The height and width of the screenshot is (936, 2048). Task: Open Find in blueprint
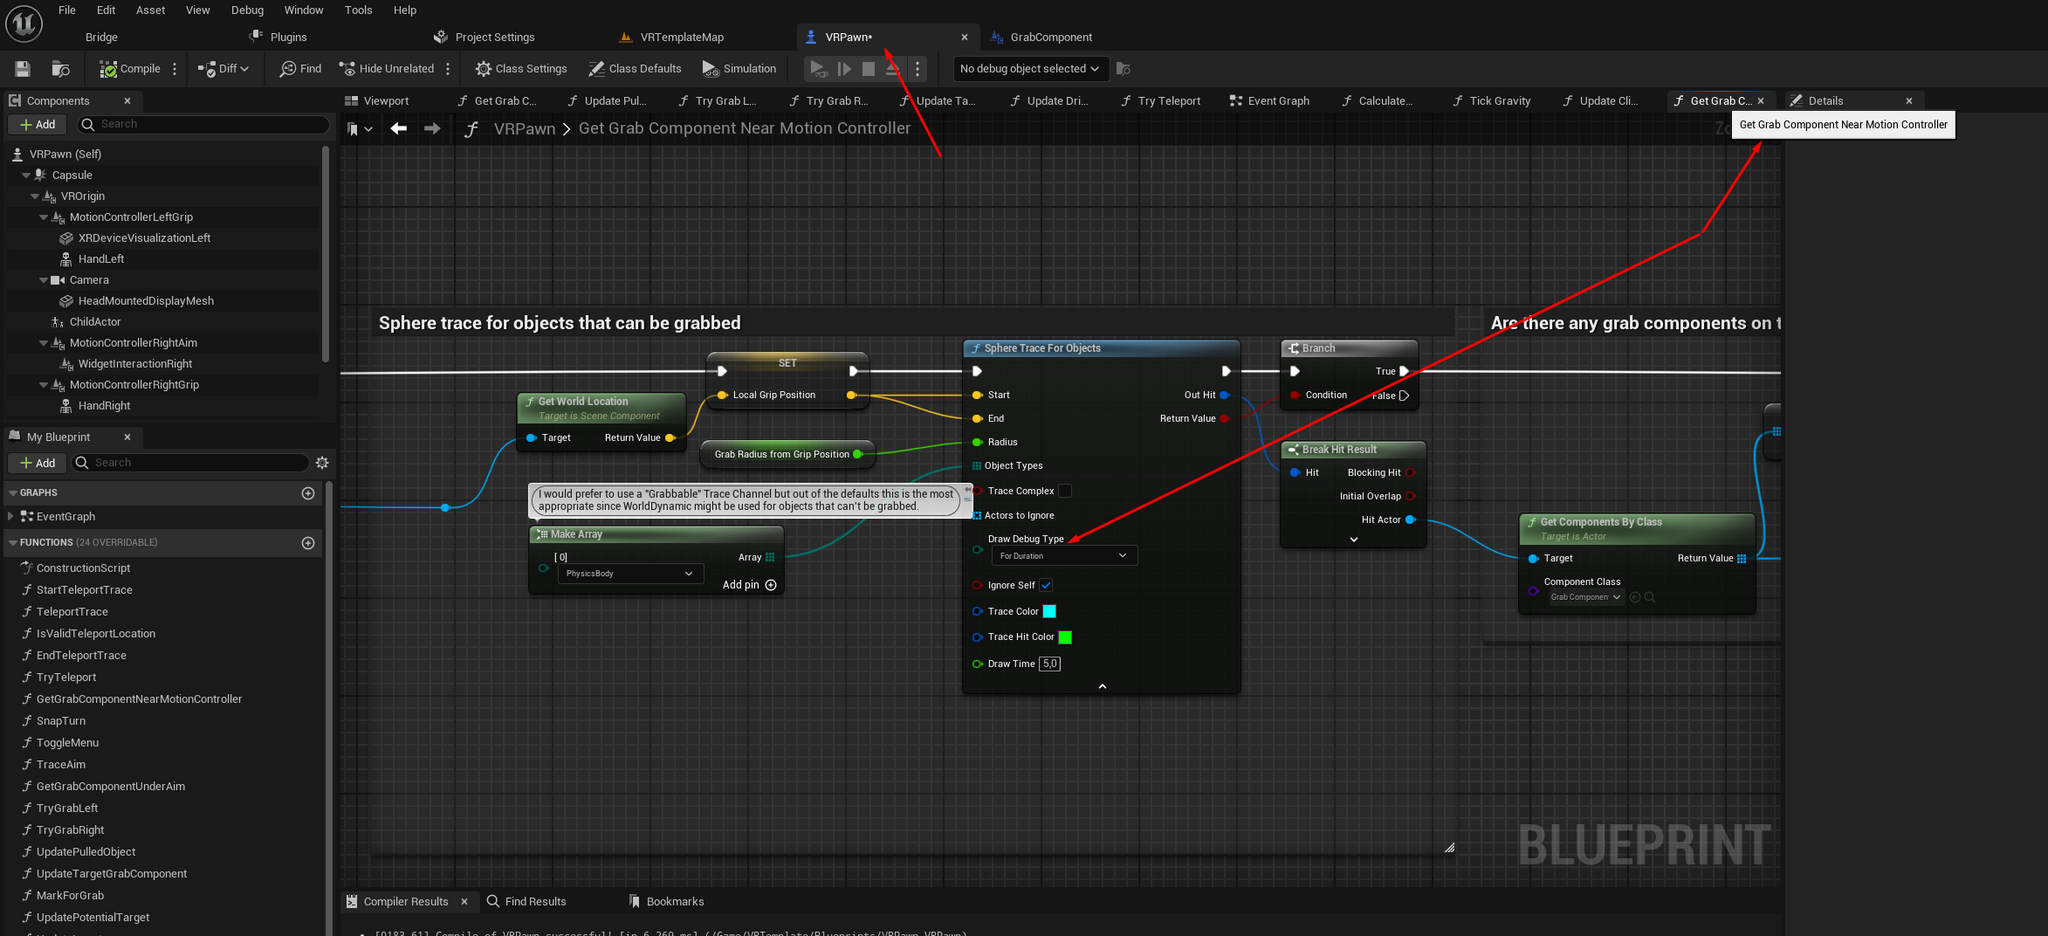(x=300, y=69)
